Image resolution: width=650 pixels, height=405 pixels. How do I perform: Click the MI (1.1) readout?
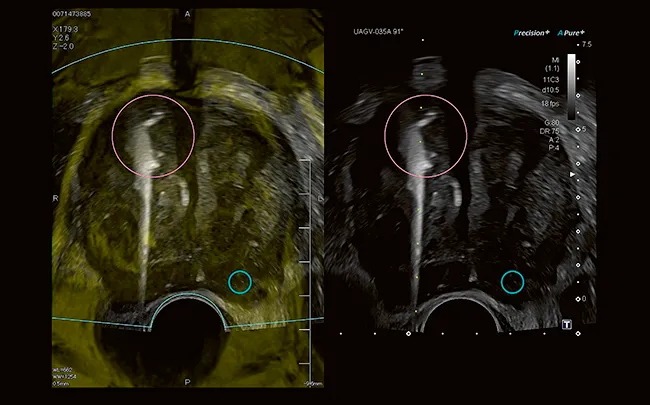click(549, 66)
